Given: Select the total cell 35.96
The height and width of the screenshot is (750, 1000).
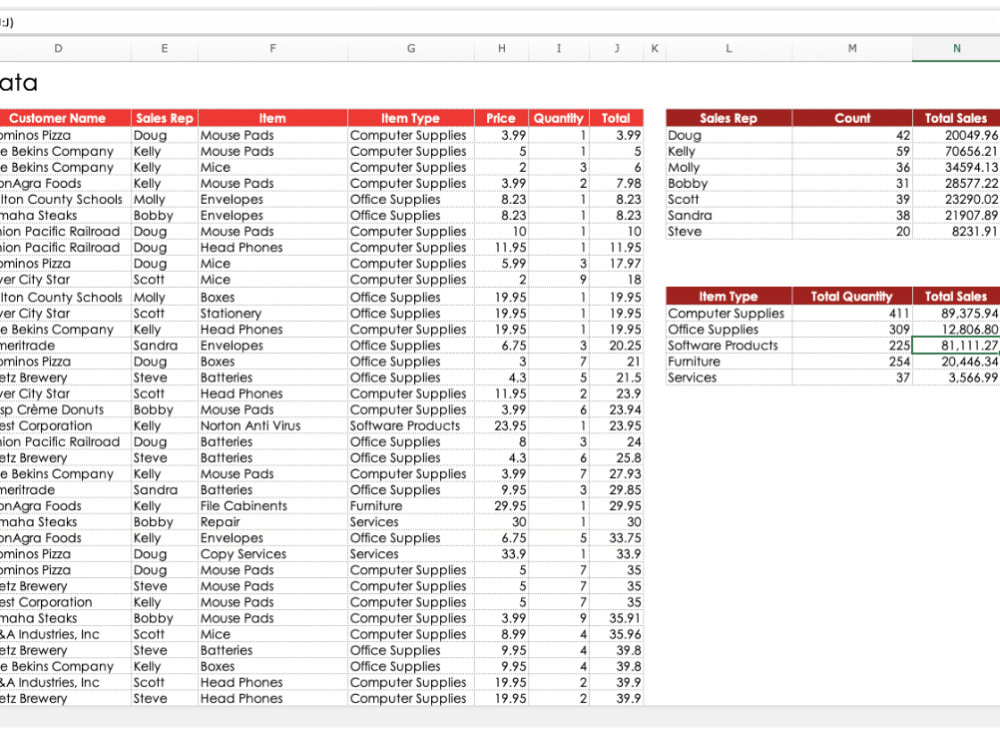Looking at the screenshot, I should pyautogui.click(x=617, y=634).
